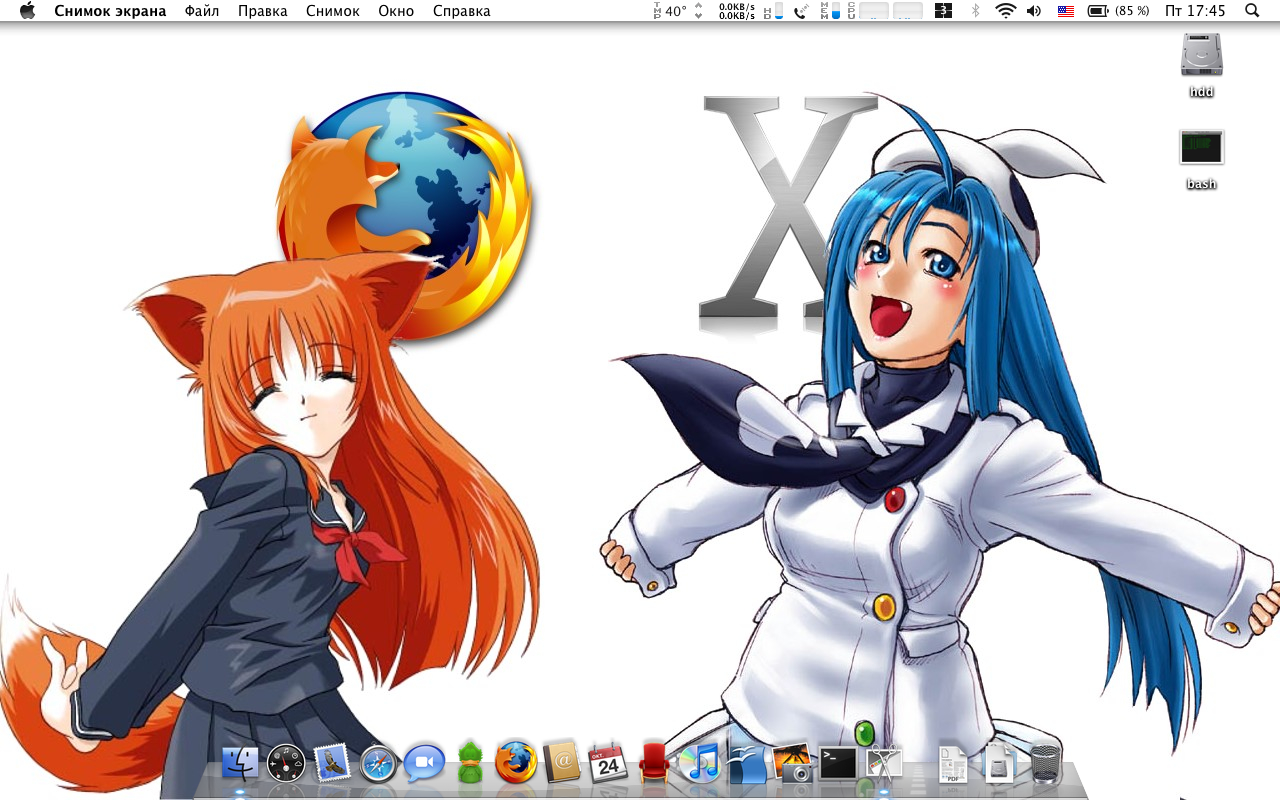Image resolution: width=1280 pixels, height=800 pixels.
Task: Open the Правка menu
Action: tap(263, 11)
